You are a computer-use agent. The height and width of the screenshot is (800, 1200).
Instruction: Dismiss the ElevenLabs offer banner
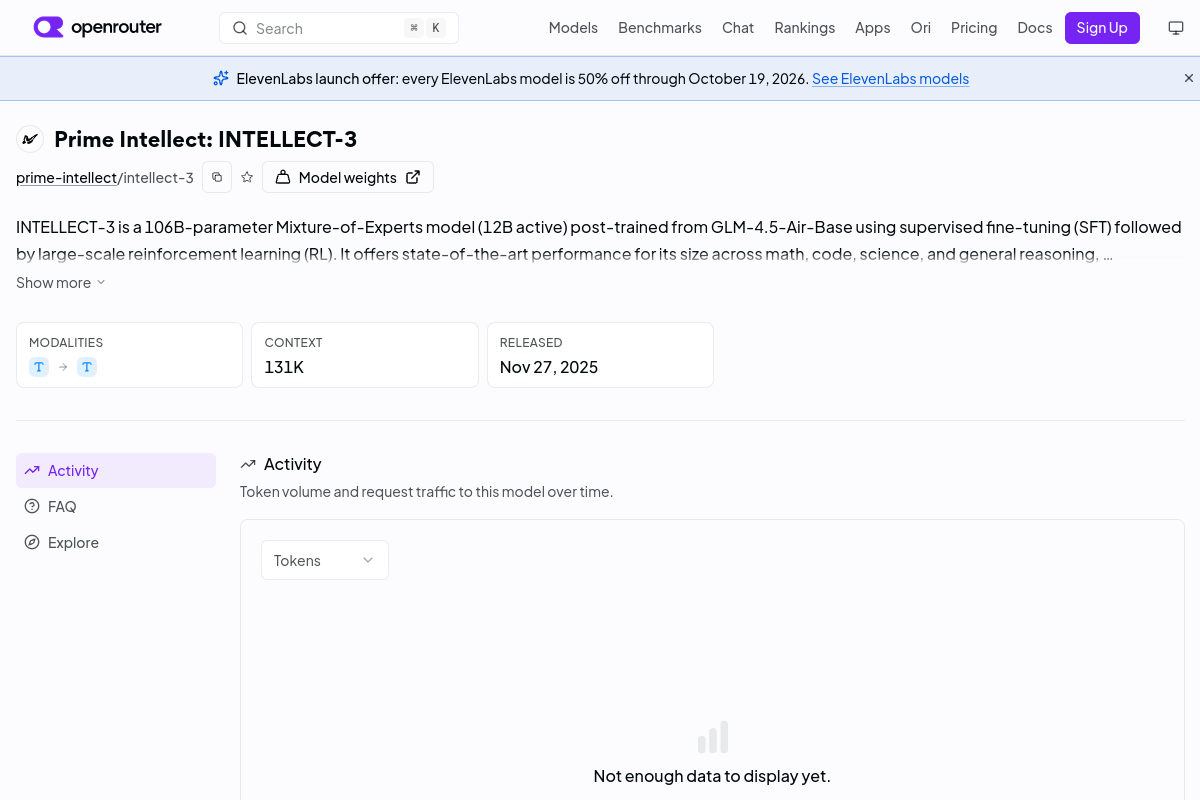click(1189, 78)
